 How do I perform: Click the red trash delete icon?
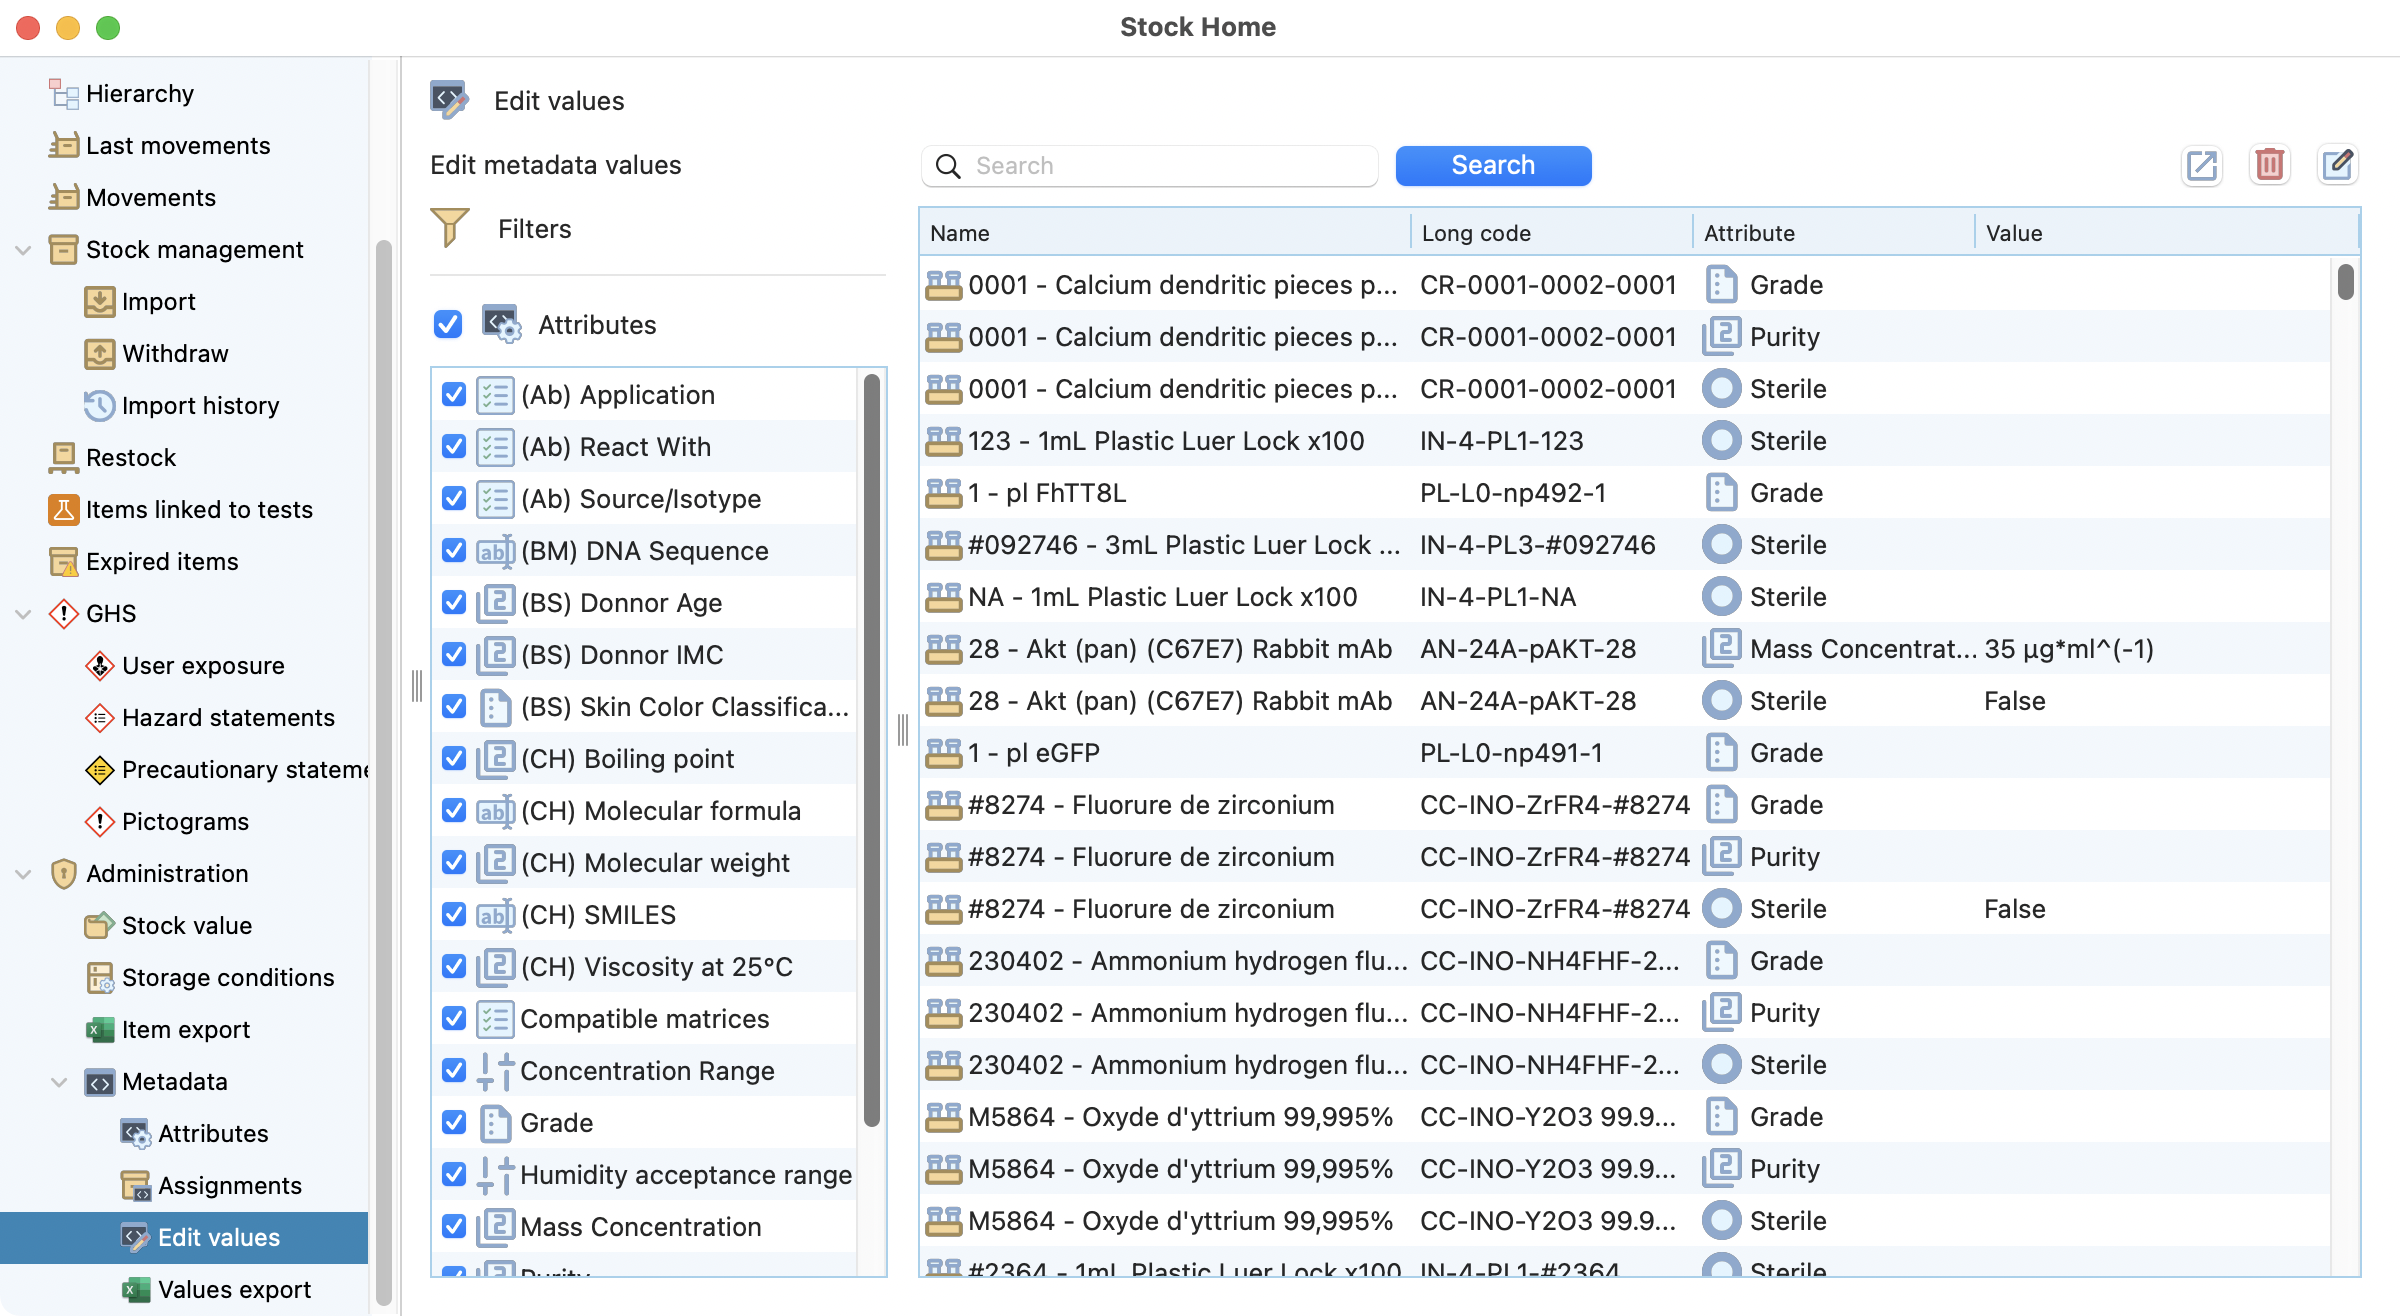point(2269,165)
